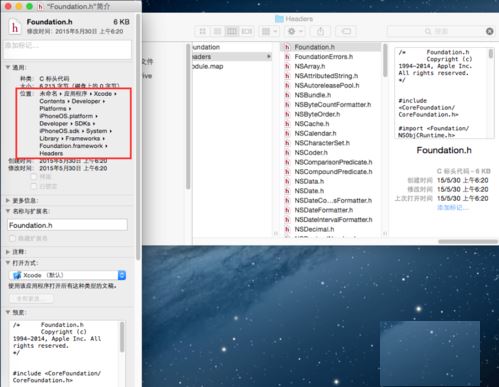Toggle the stationery pad checkbox
Image resolution: width=499 pixels, height=387 pixels.
[34, 176]
